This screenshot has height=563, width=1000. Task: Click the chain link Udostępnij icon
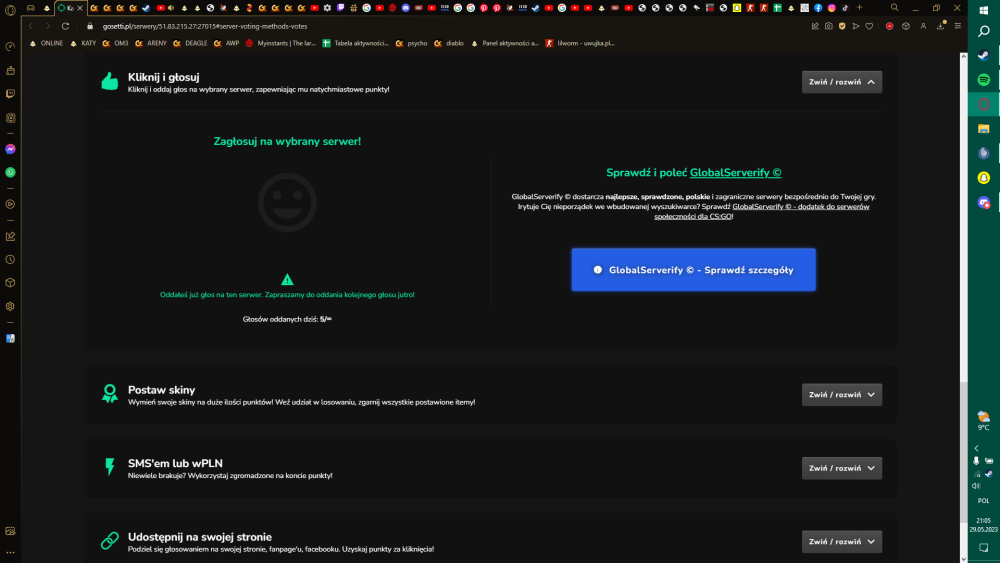click(x=110, y=540)
